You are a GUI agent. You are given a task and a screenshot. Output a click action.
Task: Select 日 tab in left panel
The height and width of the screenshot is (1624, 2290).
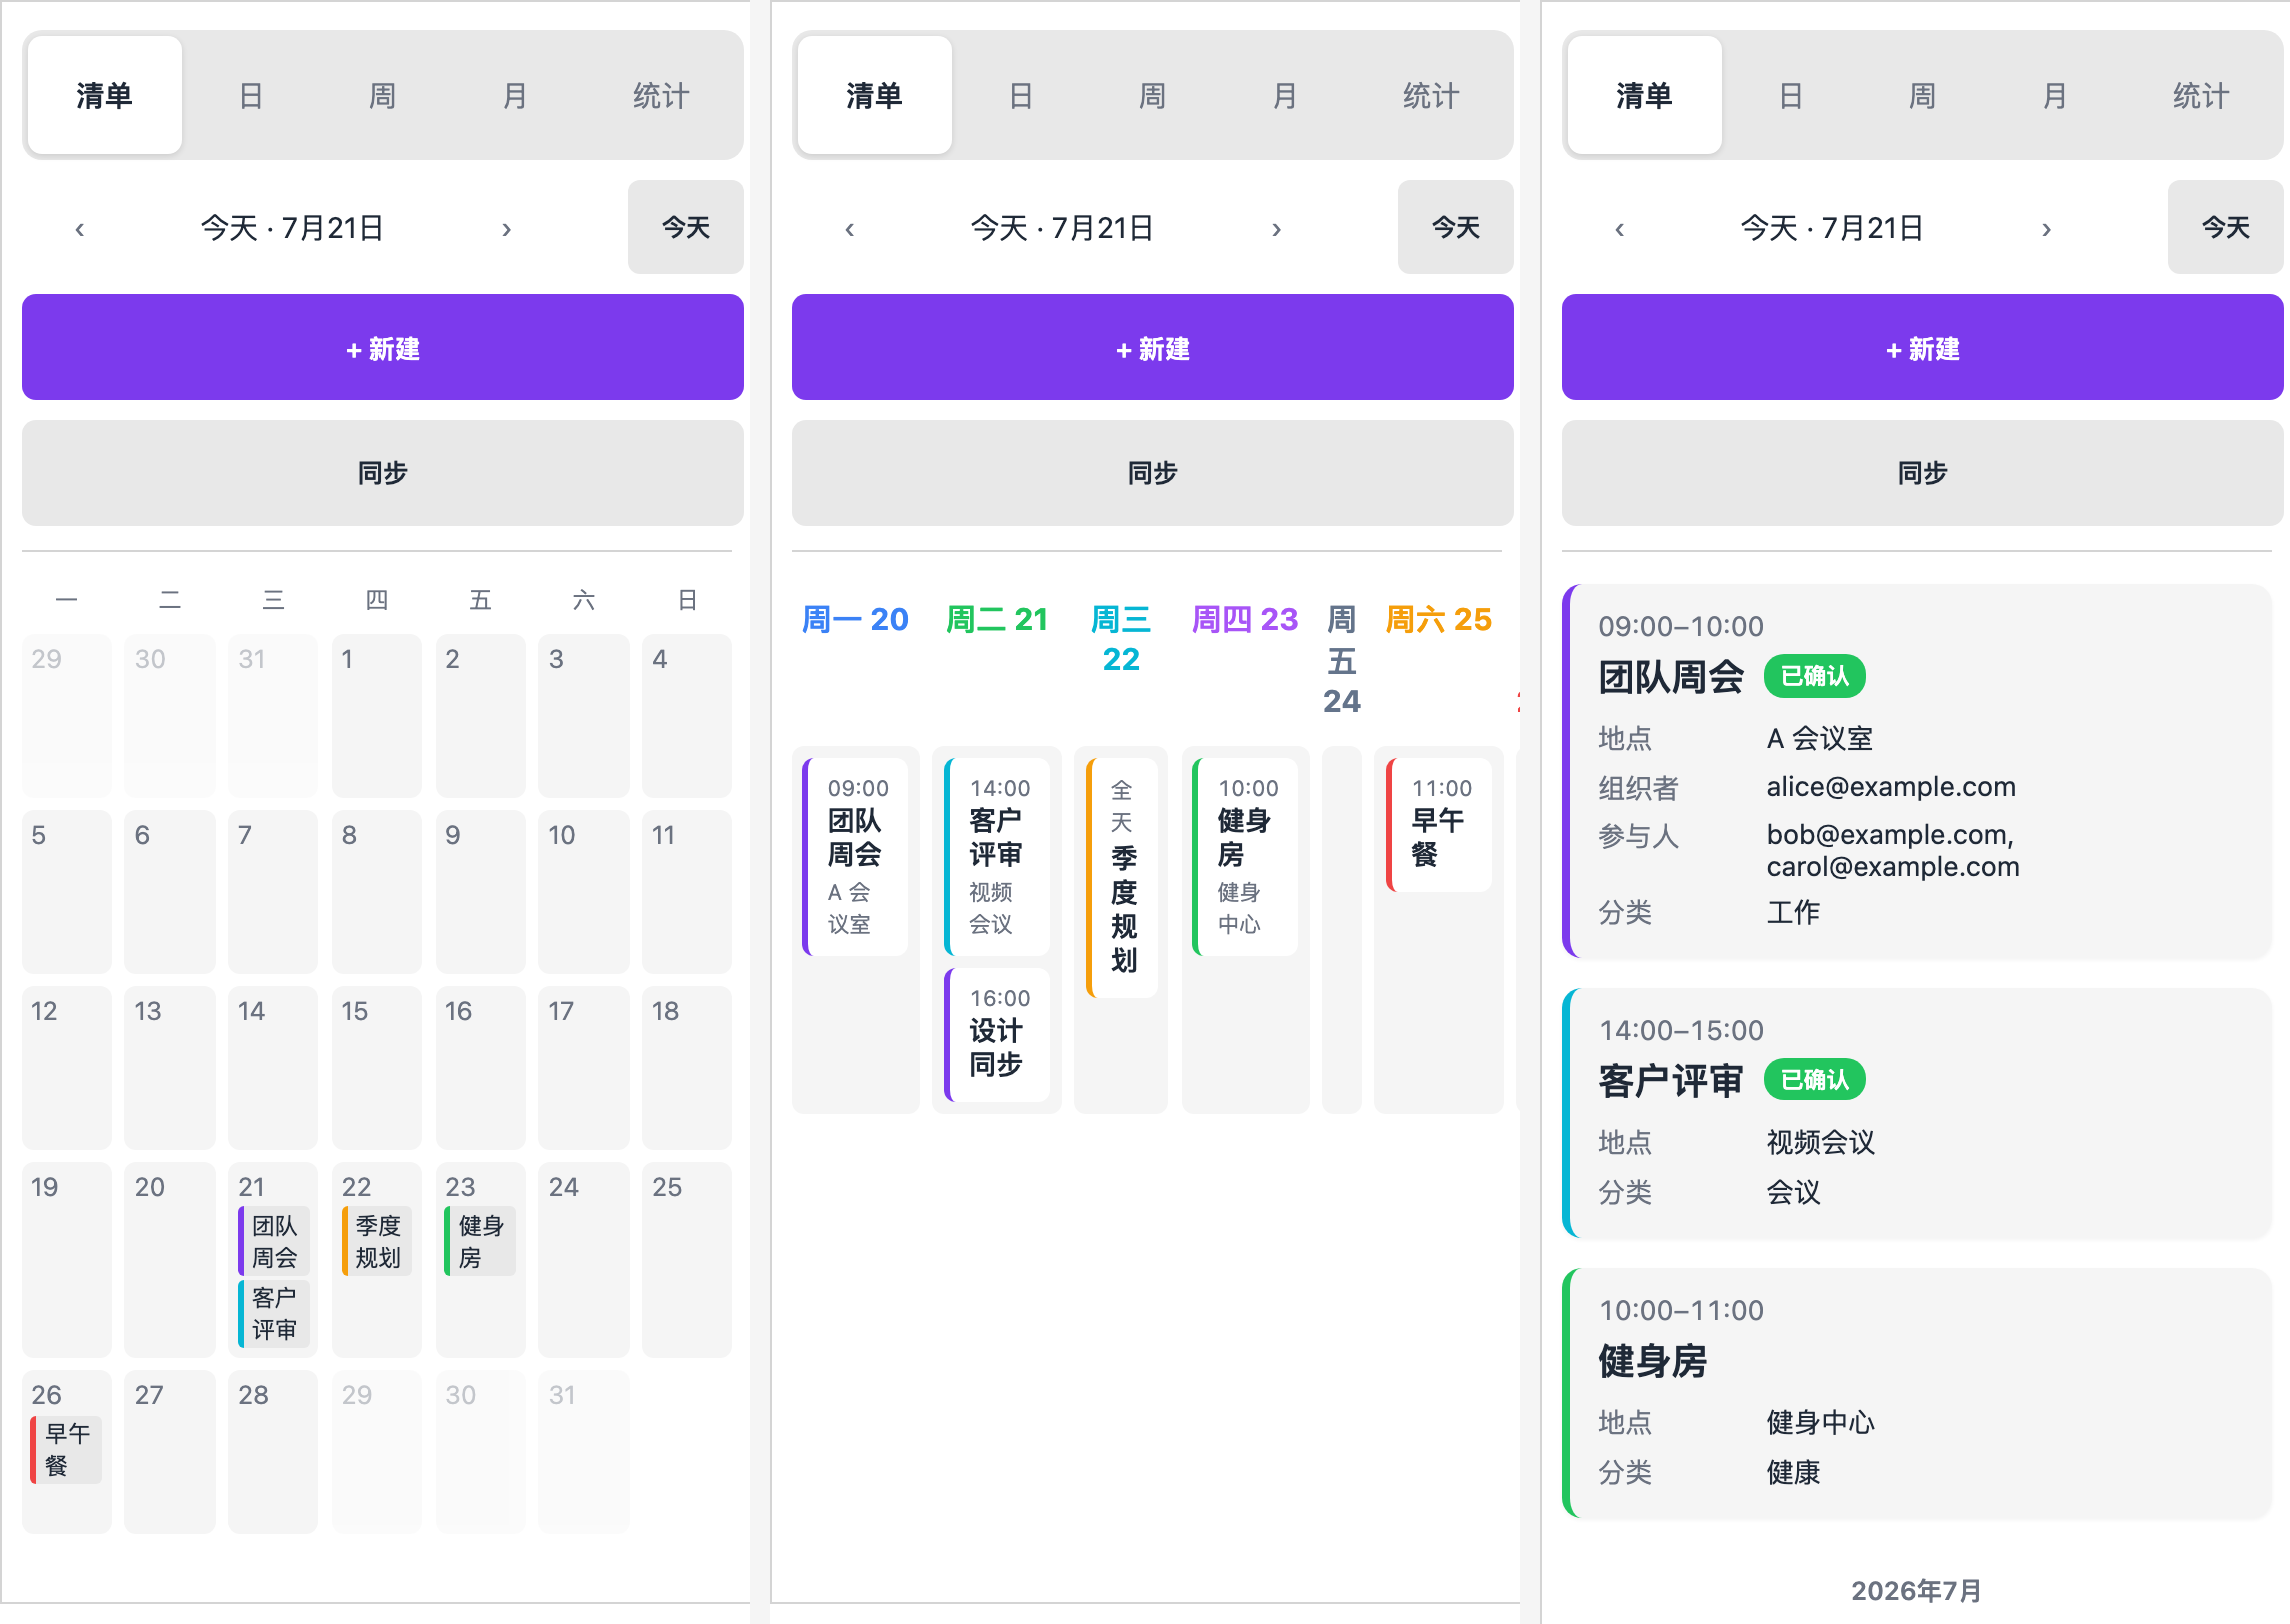click(250, 96)
